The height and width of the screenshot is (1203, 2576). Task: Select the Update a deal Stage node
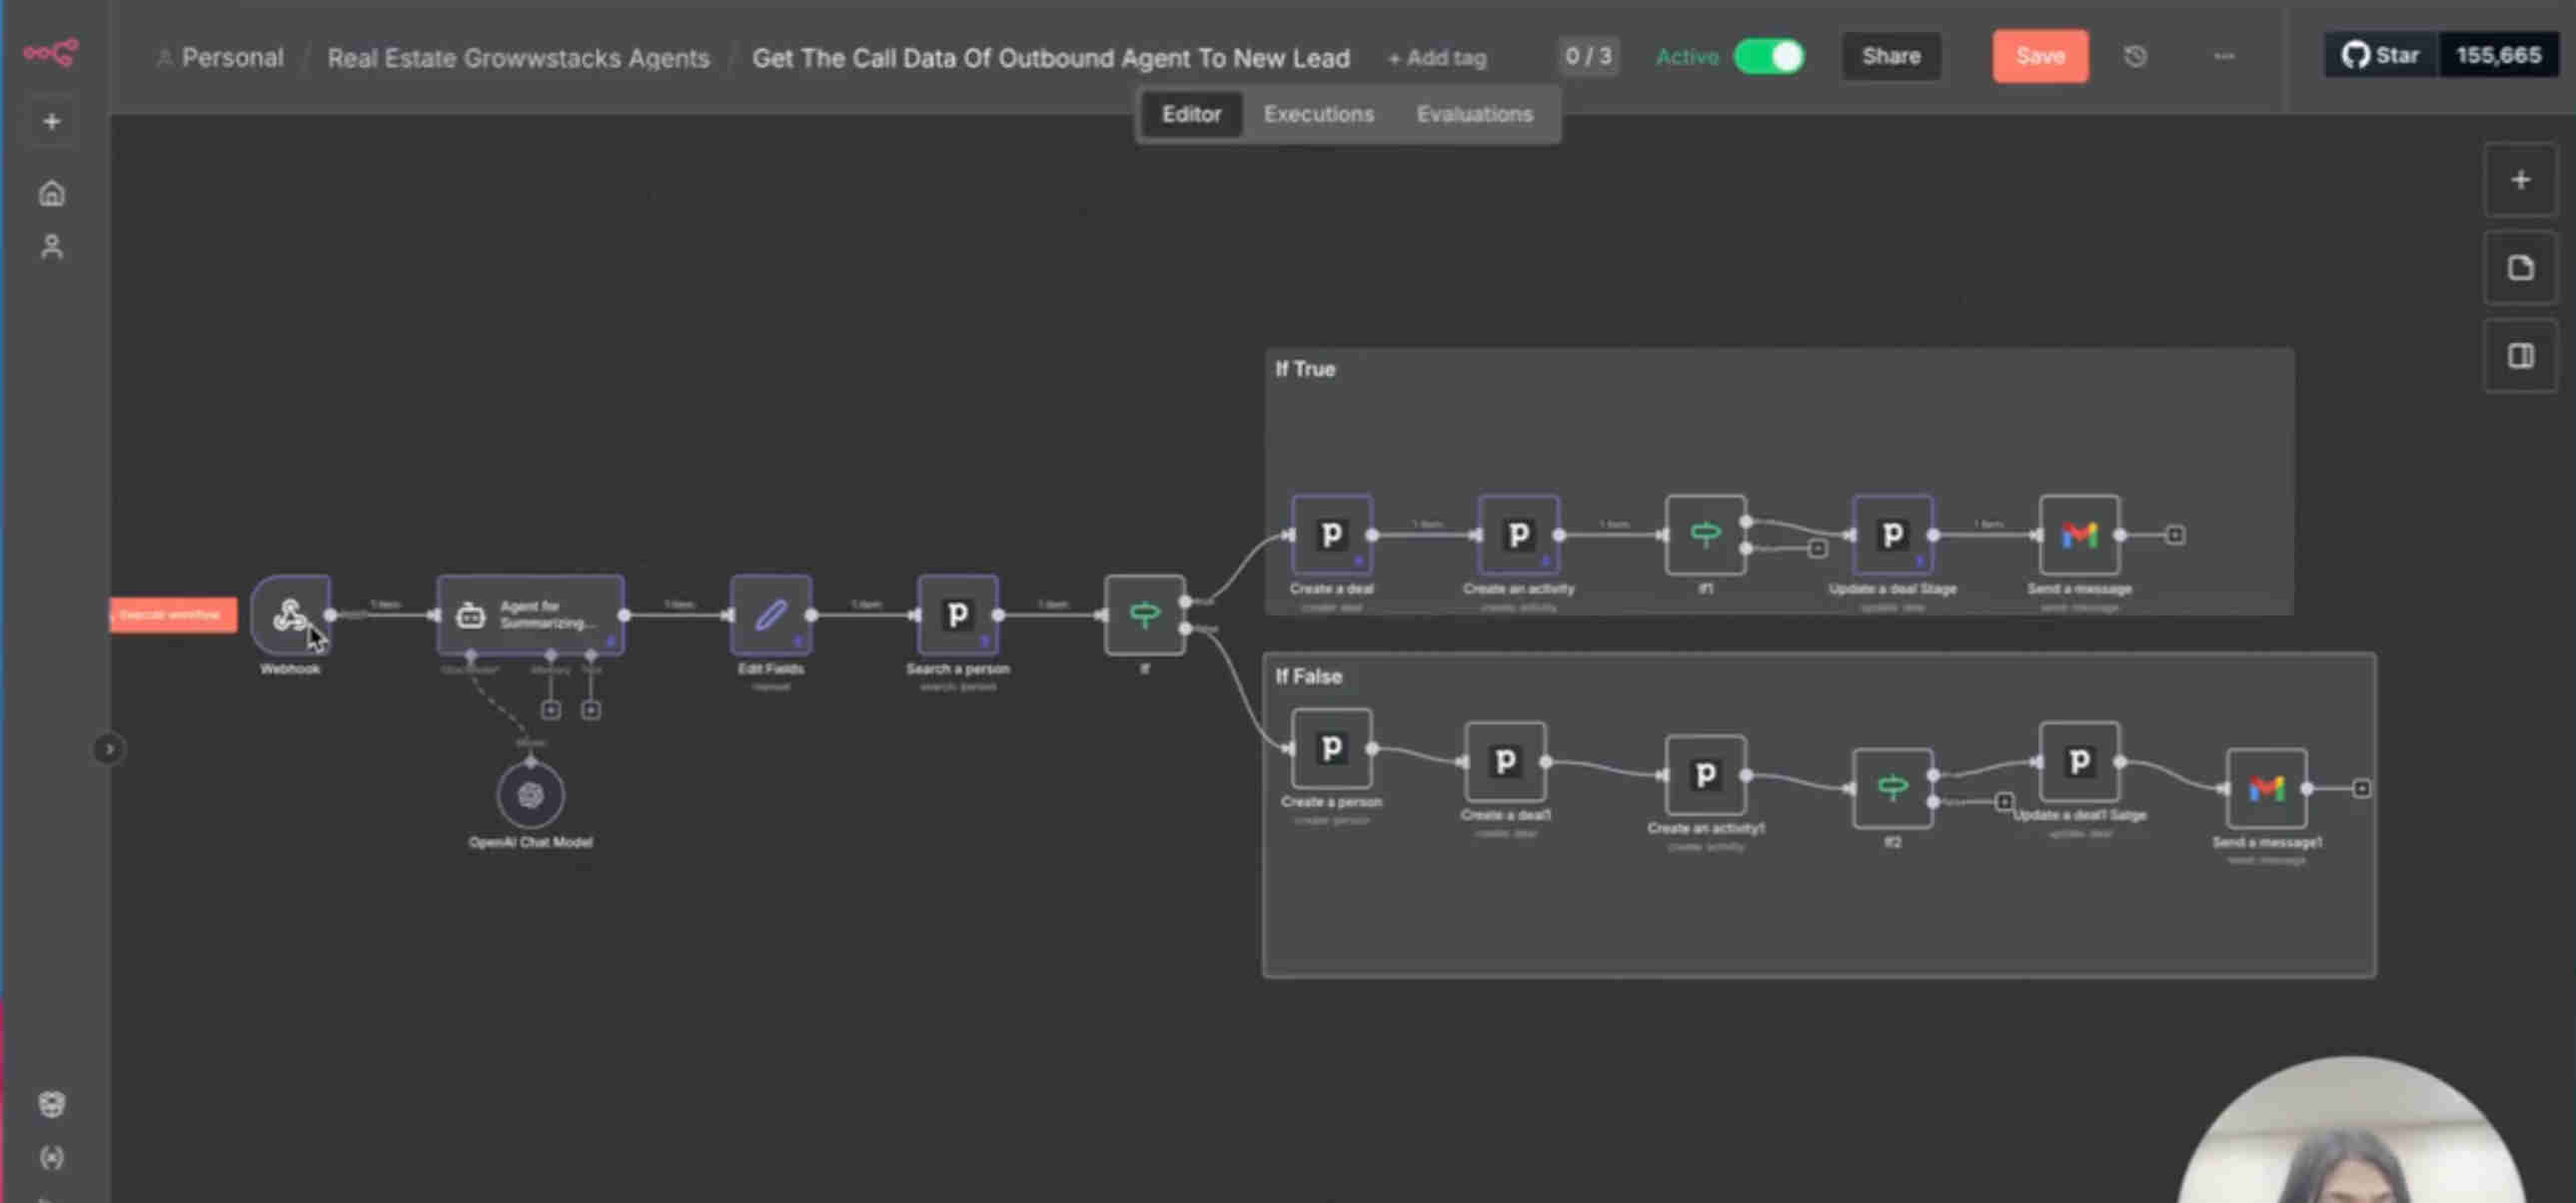point(1892,535)
